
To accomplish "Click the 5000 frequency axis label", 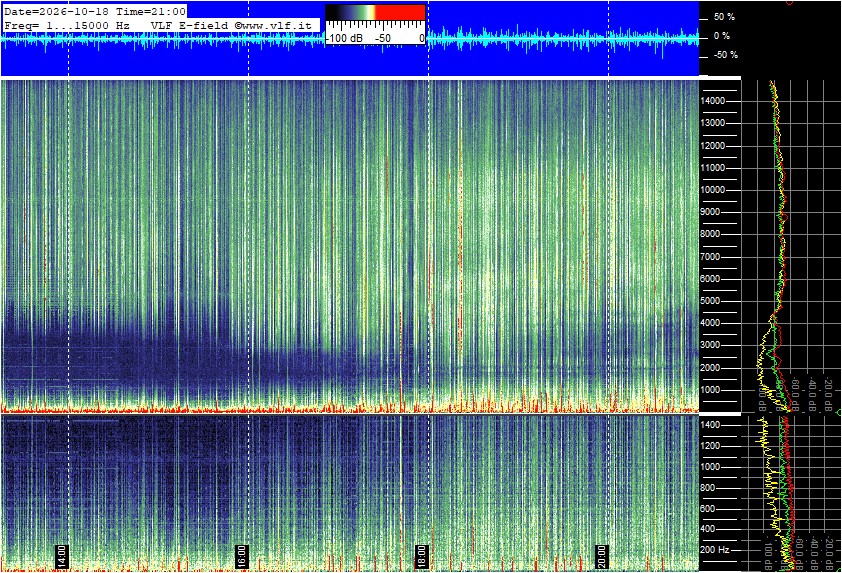I will pyautogui.click(x=712, y=301).
